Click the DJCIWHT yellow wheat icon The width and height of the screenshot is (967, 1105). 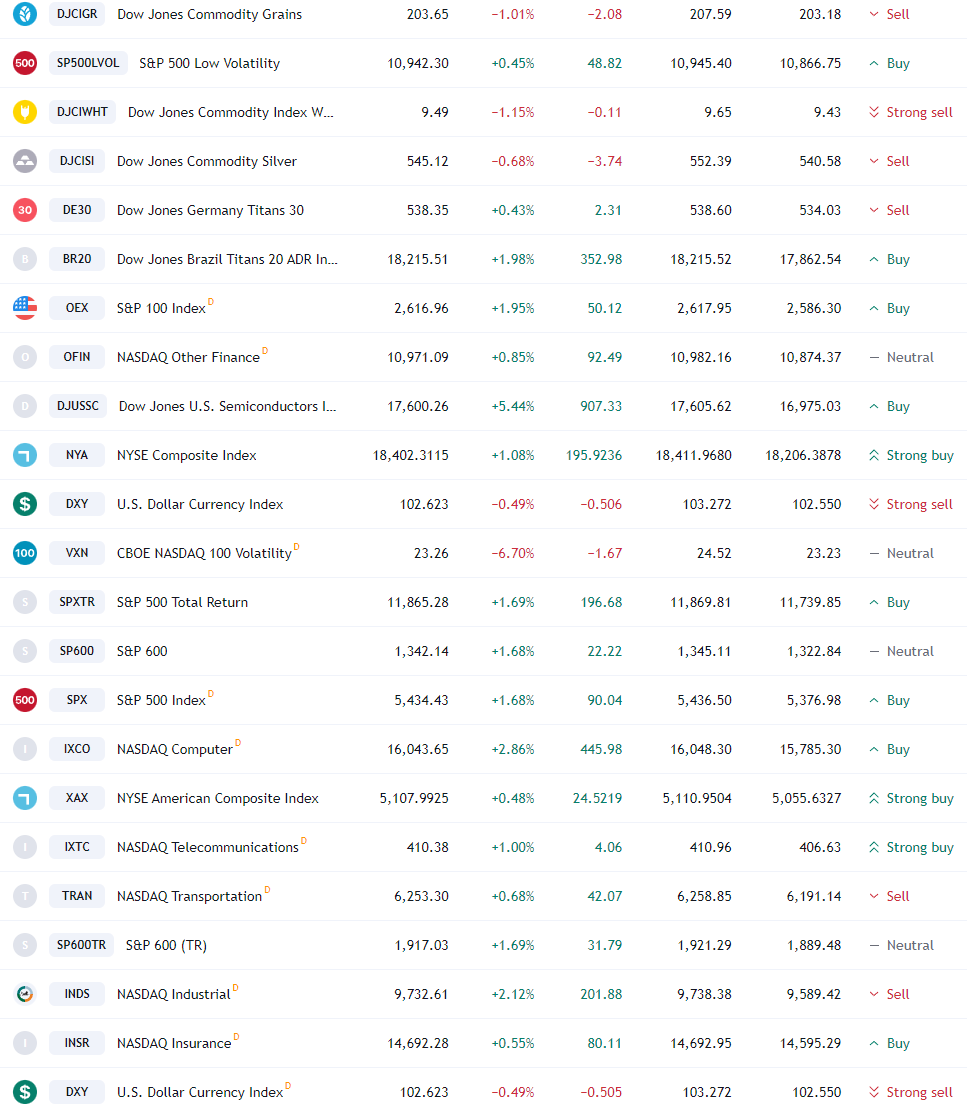(25, 112)
